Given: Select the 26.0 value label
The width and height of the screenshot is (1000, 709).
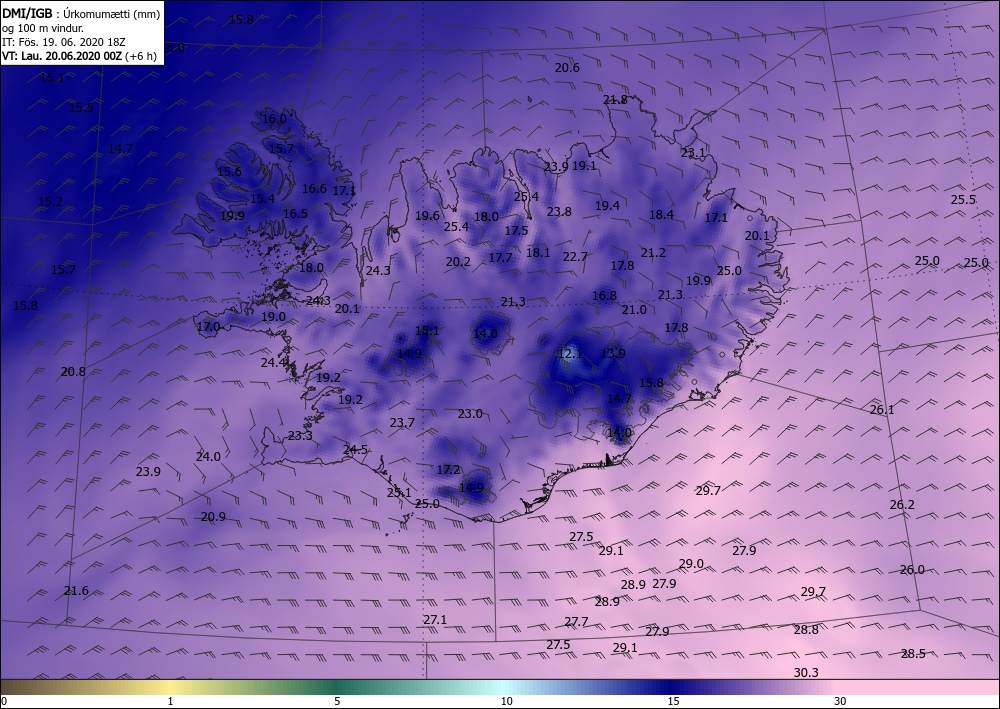Looking at the screenshot, I should pos(911,570).
